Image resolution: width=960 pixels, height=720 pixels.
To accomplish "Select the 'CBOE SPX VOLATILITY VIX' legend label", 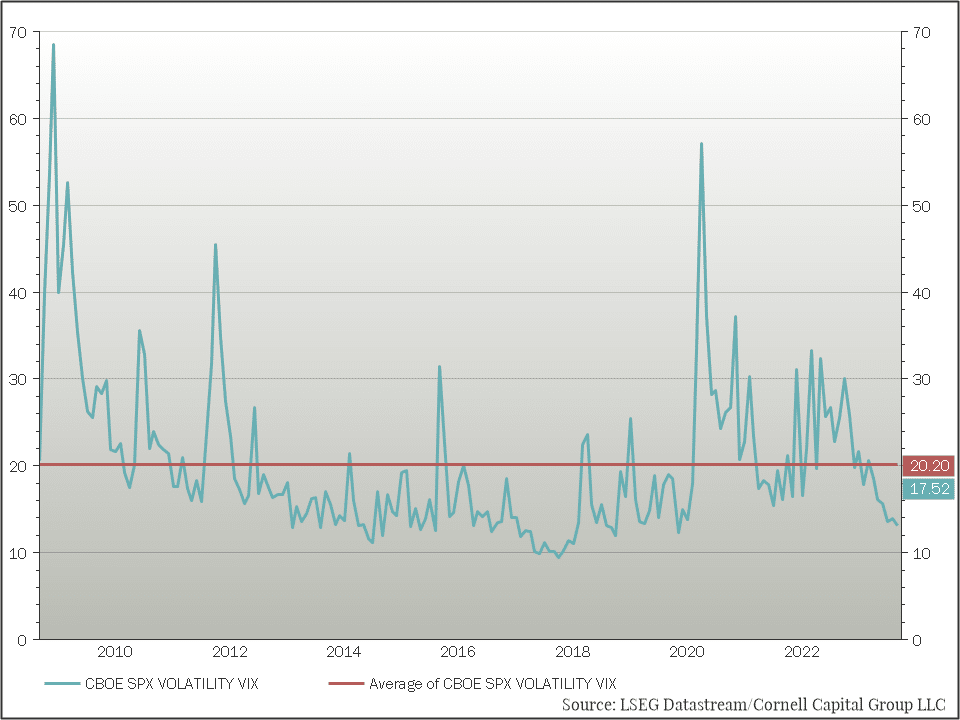I will [173, 684].
